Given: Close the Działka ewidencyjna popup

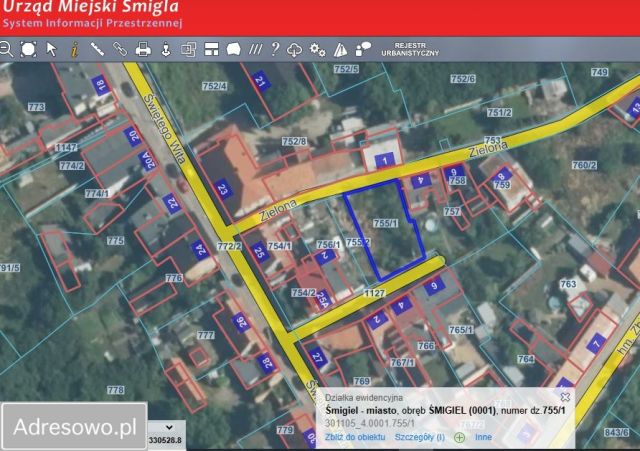Looking at the screenshot, I should 565,397.
